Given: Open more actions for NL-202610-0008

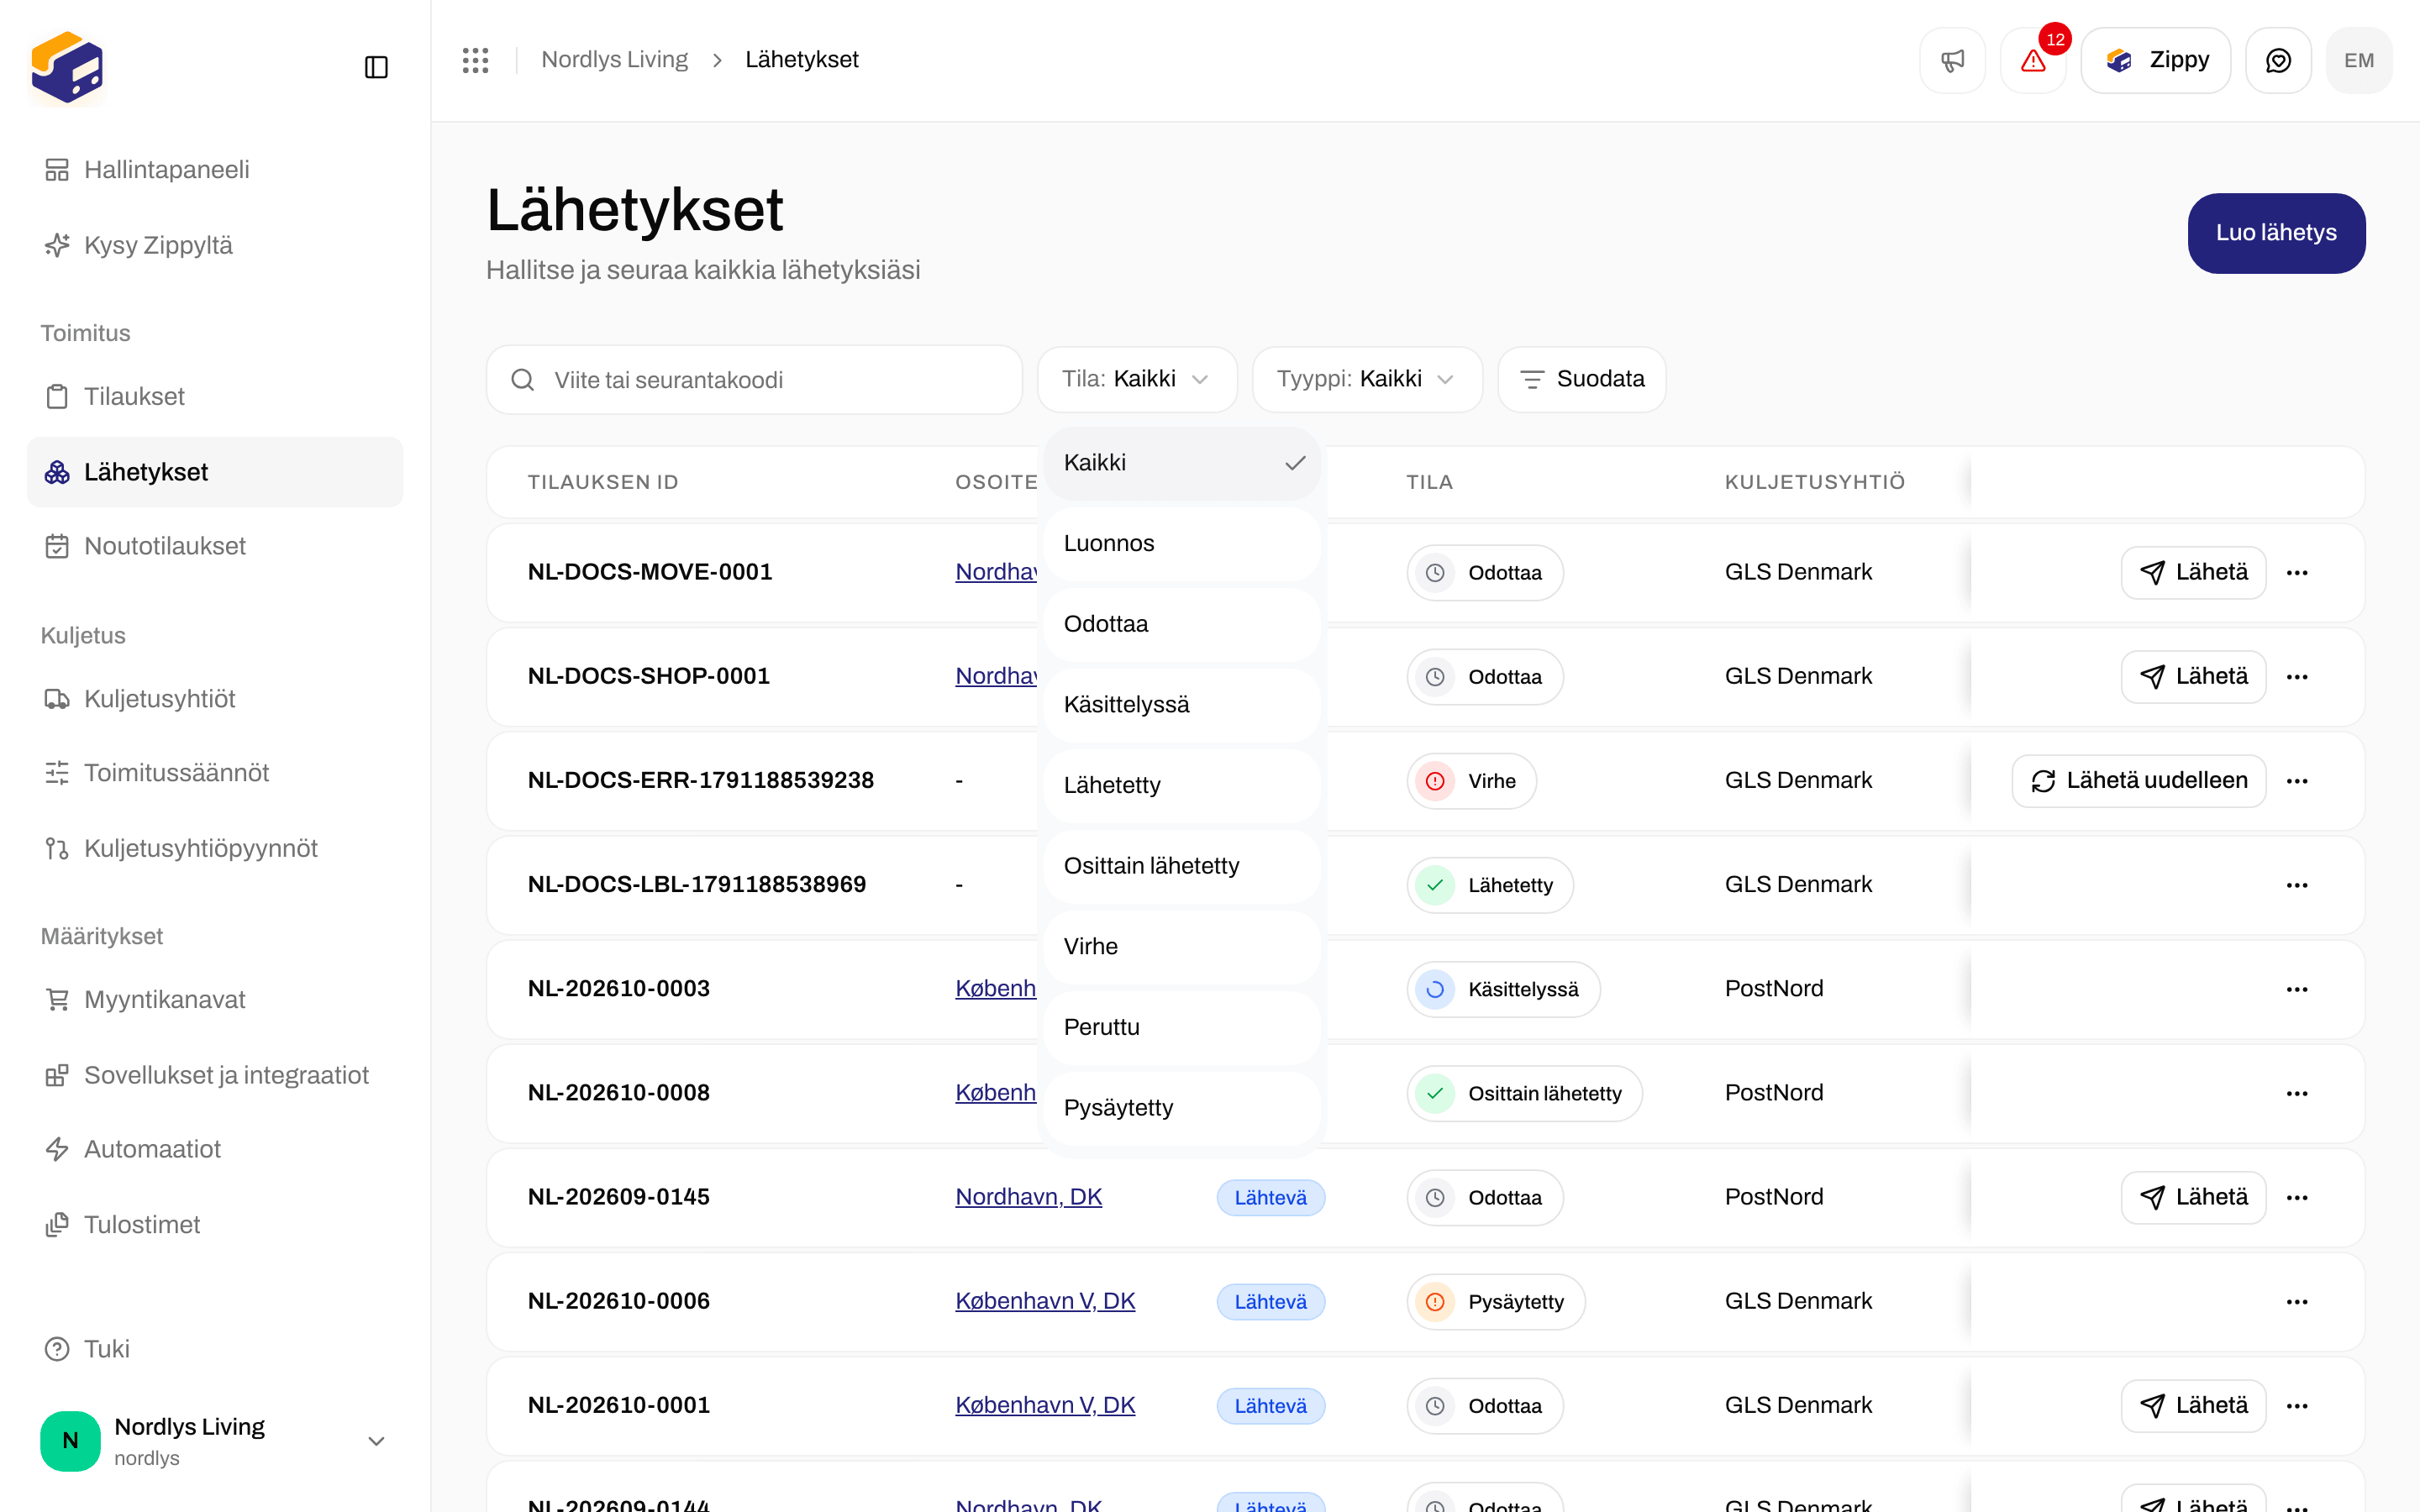Looking at the screenshot, I should point(2297,1092).
